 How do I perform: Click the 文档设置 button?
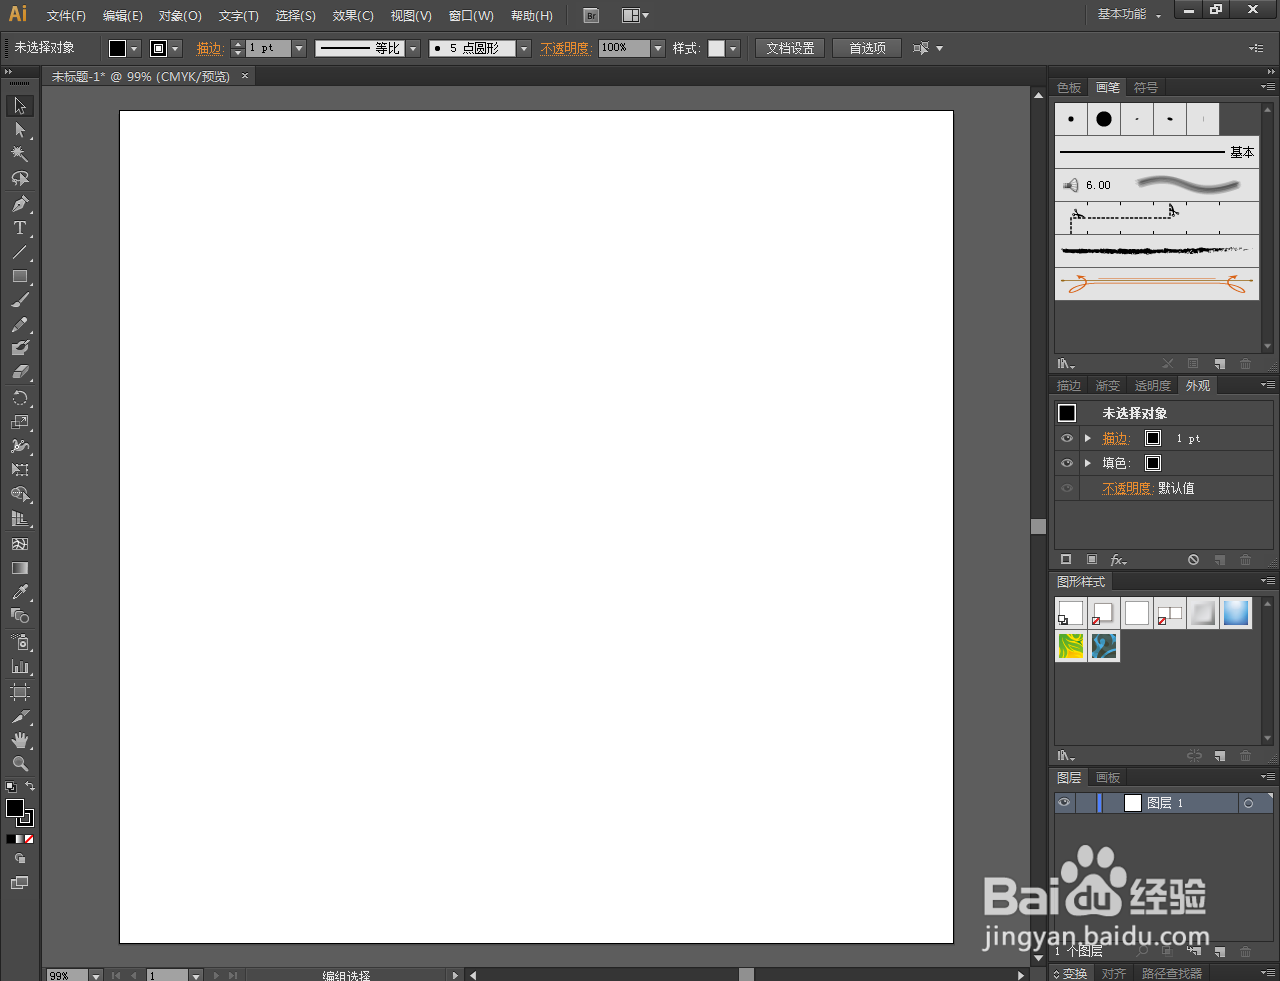click(790, 48)
